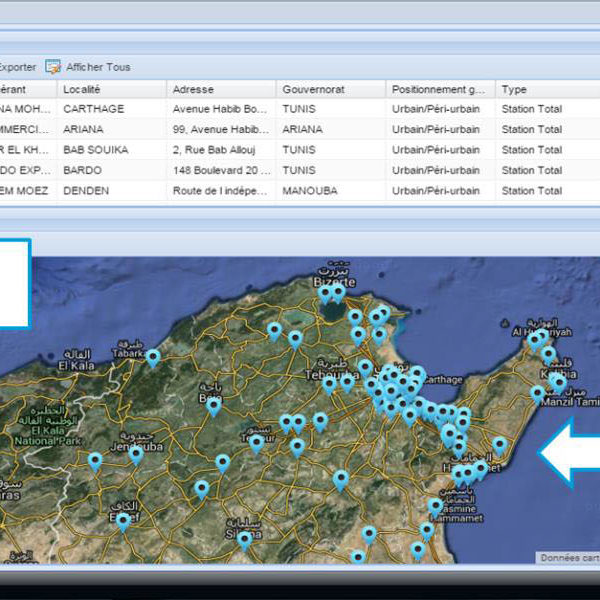This screenshot has width=600, height=600.
Task: Click the Positionnement column header
Action: point(437,90)
